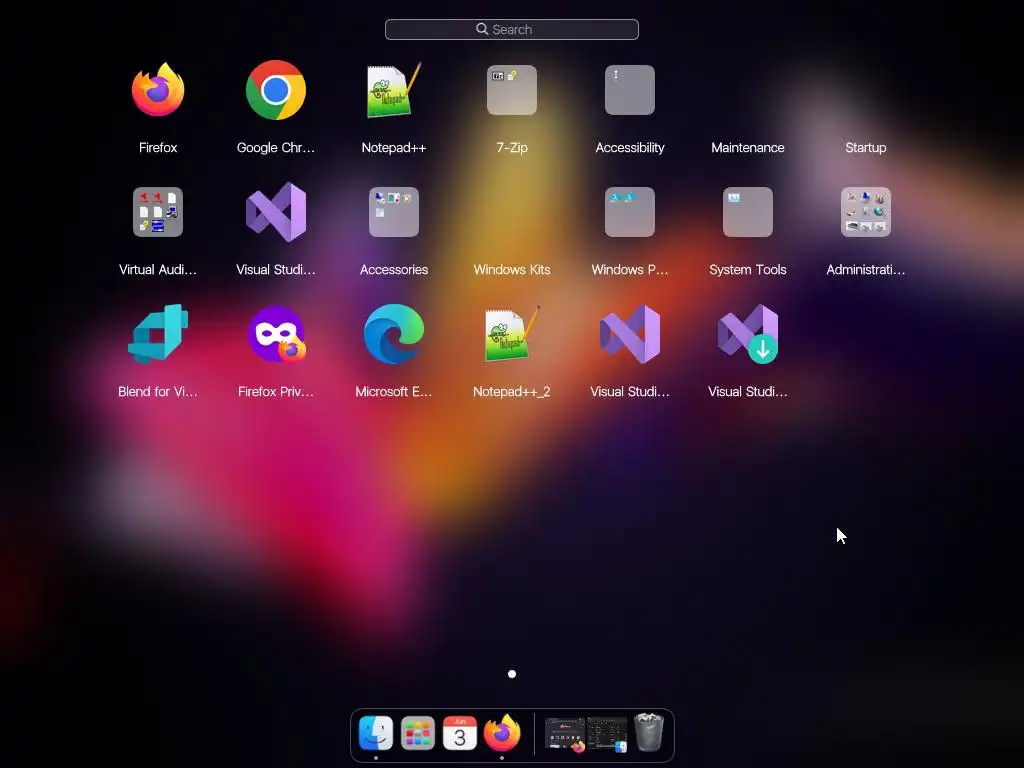1024x768 pixels.
Task: Select the Launchpad page indicator dot
Action: pyautogui.click(x=512, y=674)
